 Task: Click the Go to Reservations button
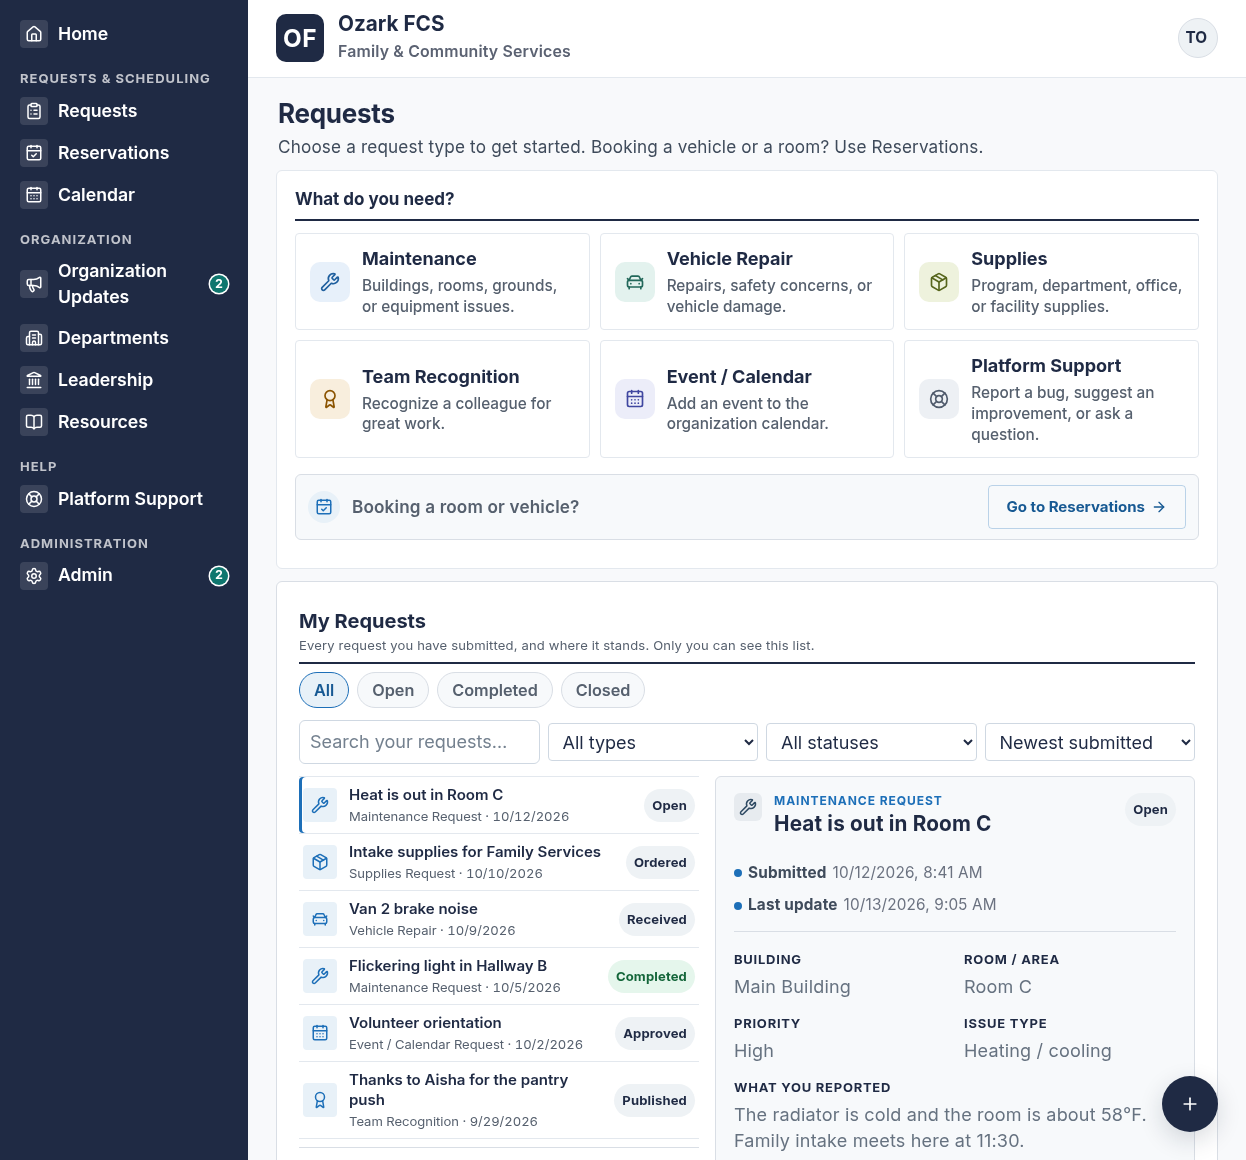click(x=1087, y=507)
